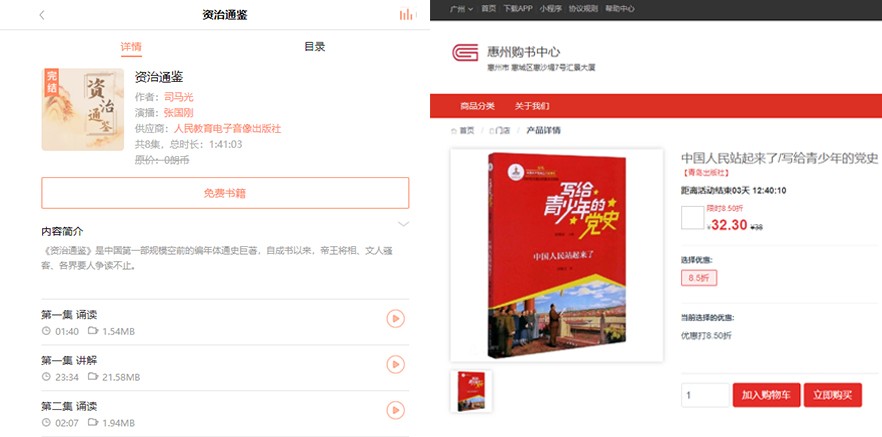Open 小程序 in the top bar
882x437 pixels.
[x=551, y=8]
